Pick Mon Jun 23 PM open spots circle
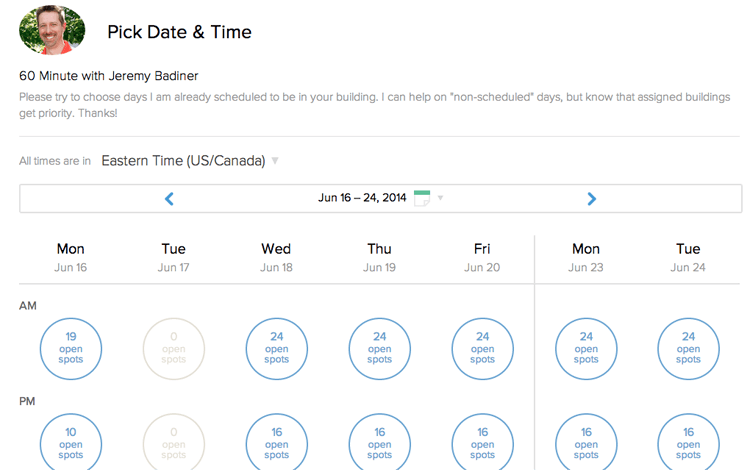This screenshot has height=470, width=750. tap(586, 442)
